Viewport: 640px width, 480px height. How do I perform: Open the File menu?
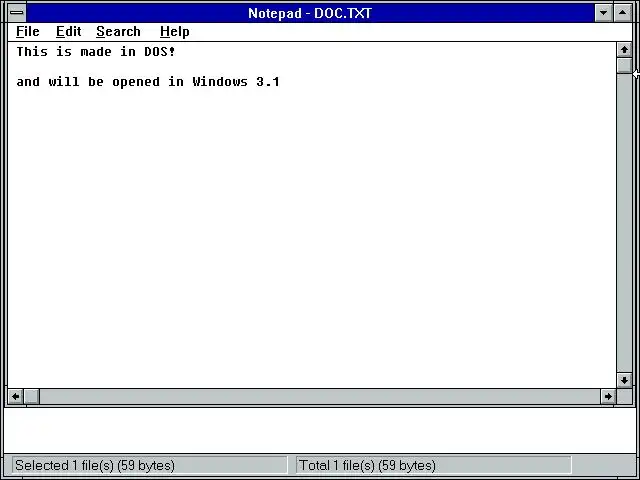point(28,31)
